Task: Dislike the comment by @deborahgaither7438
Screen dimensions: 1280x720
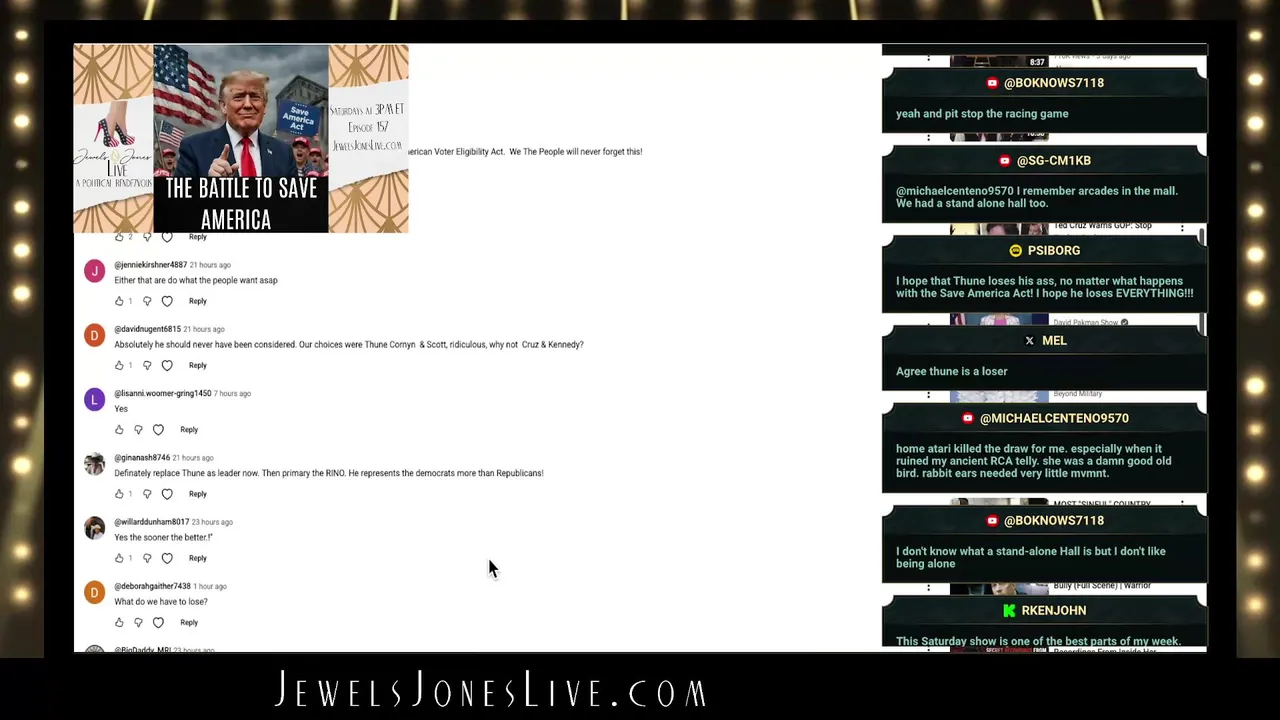Action: coord(138,622)
